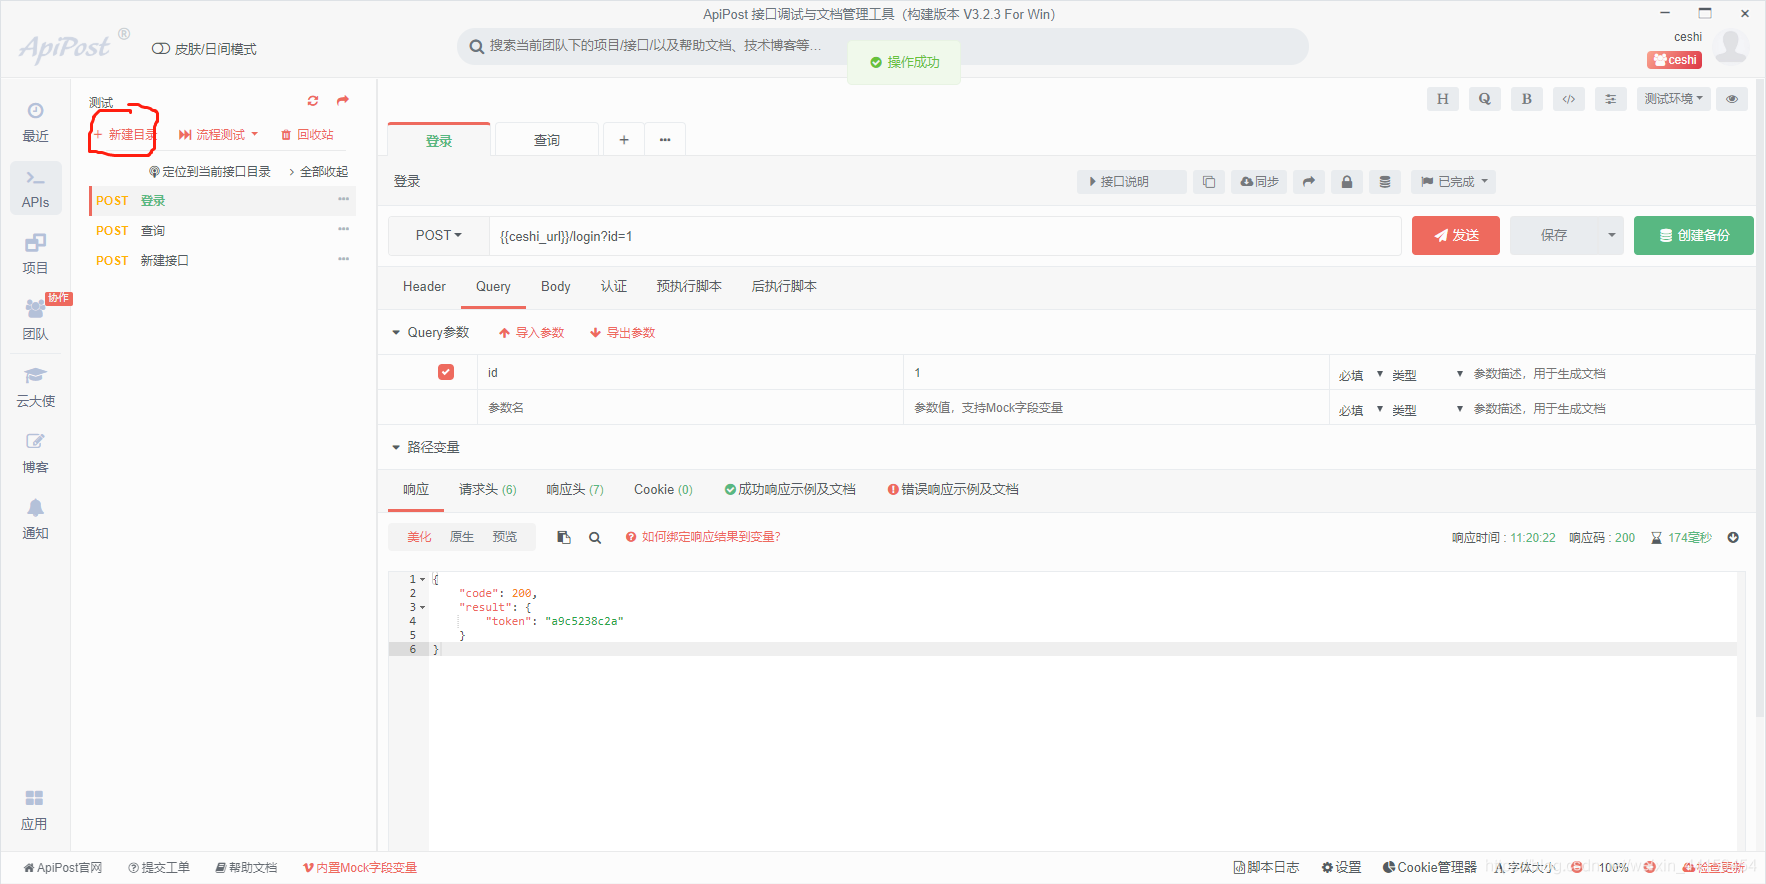The image size is (1766, 884).
Task: Open 设置 in the status bar
Action: click(x=1341, y=867)
